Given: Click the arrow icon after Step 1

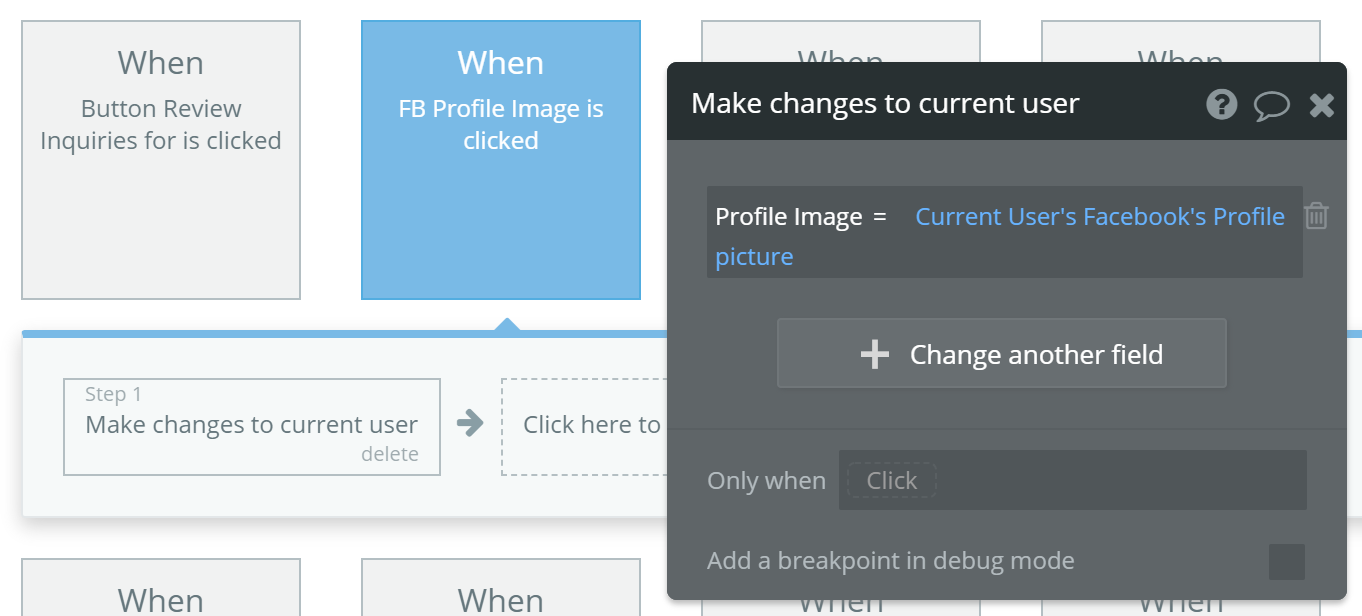Looking at the screenshot, I should pos(470,424).
